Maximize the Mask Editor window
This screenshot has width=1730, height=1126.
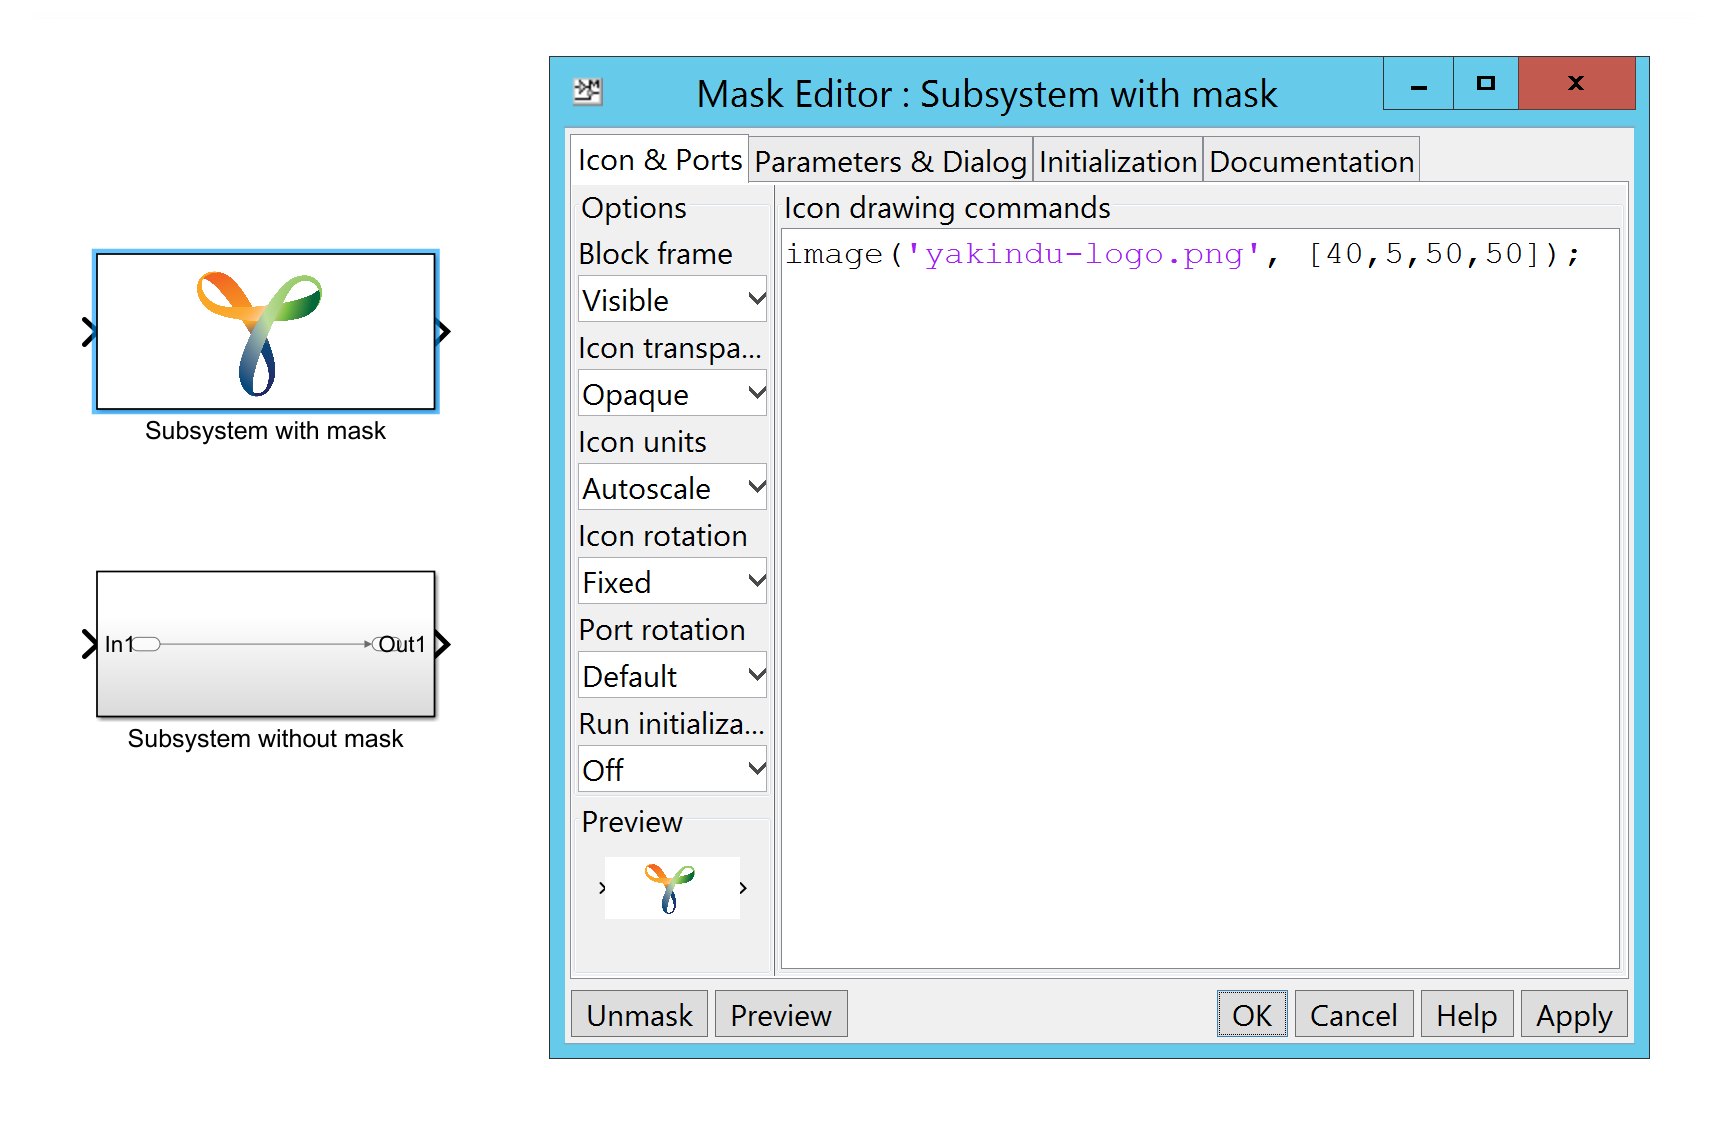tap(1486, 83)
